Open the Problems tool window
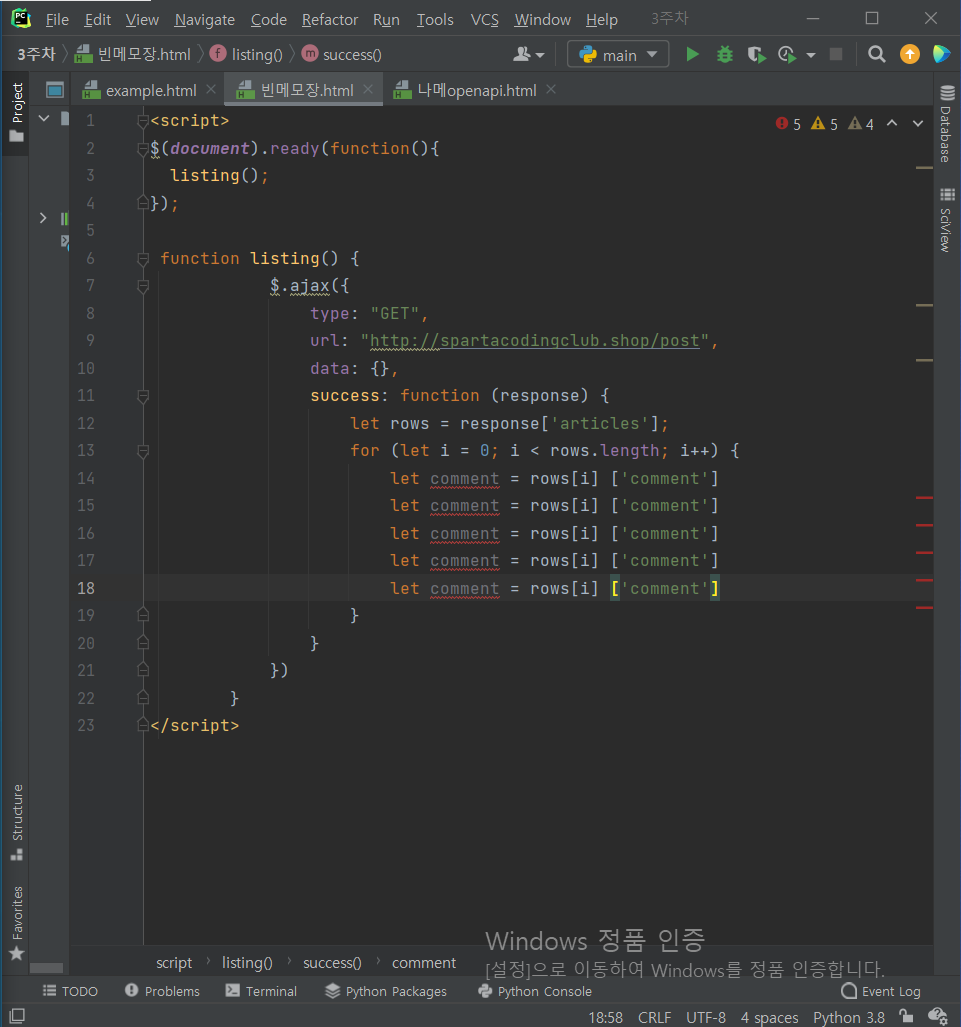The height and width of the screenshot is (1027, 961). click(162, 991)
